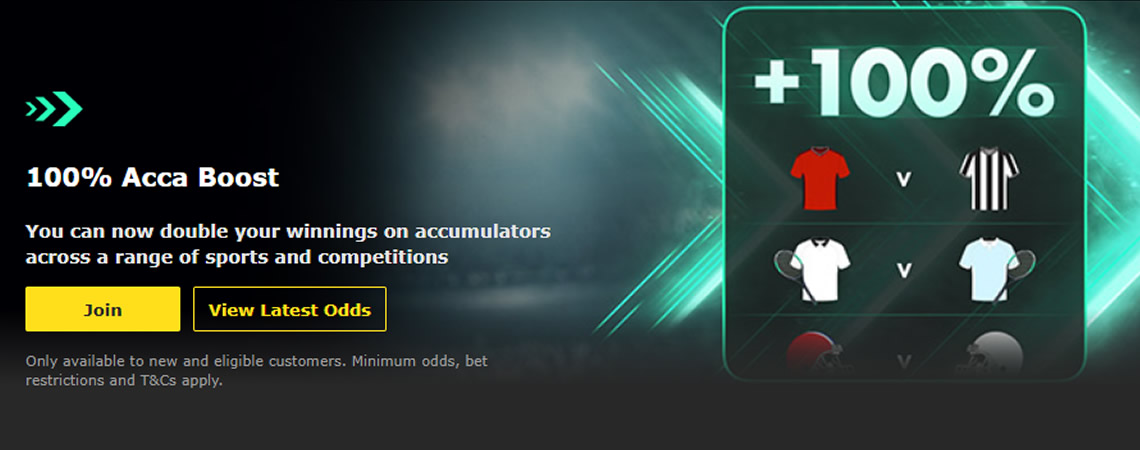Click the yellow Join button
This screenshot has width=1140, height=450.
coord(103,309)
